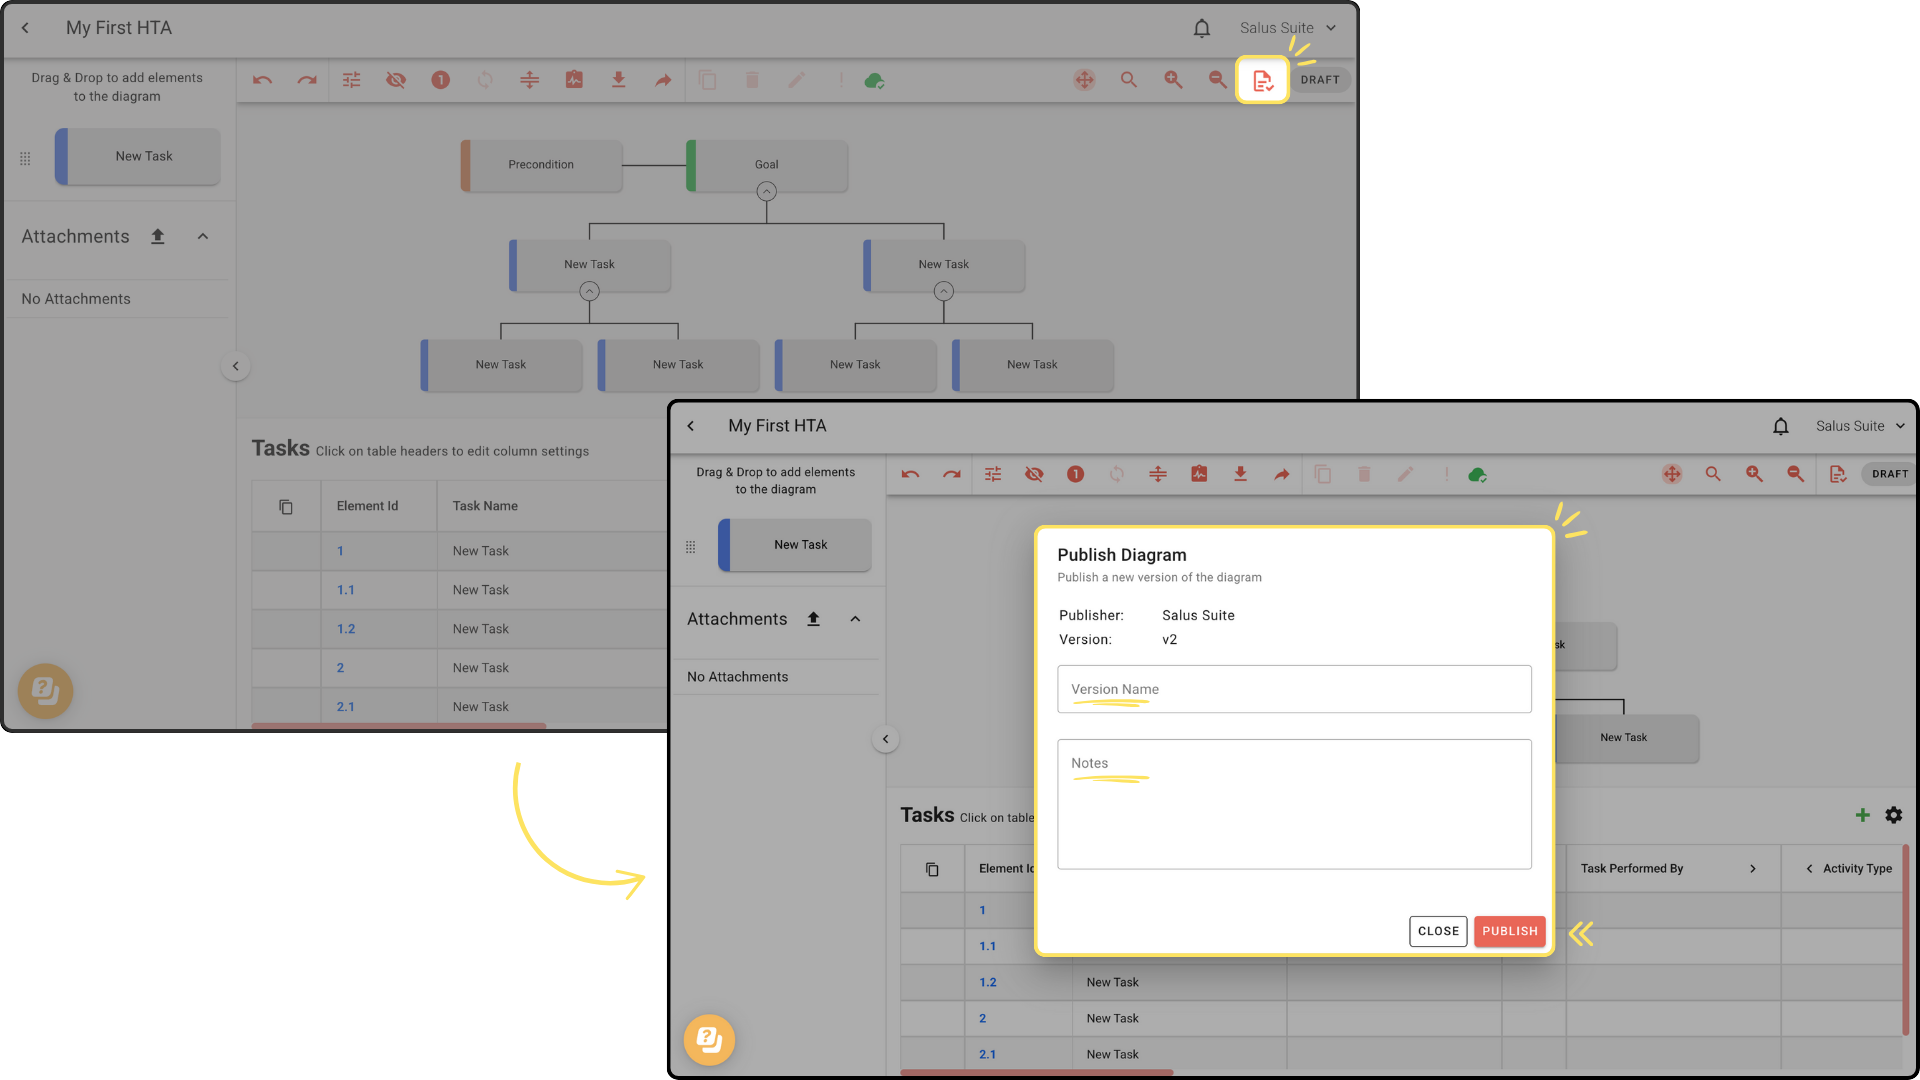Click the CLOSE button in Publish dialog

[1438, 931]
